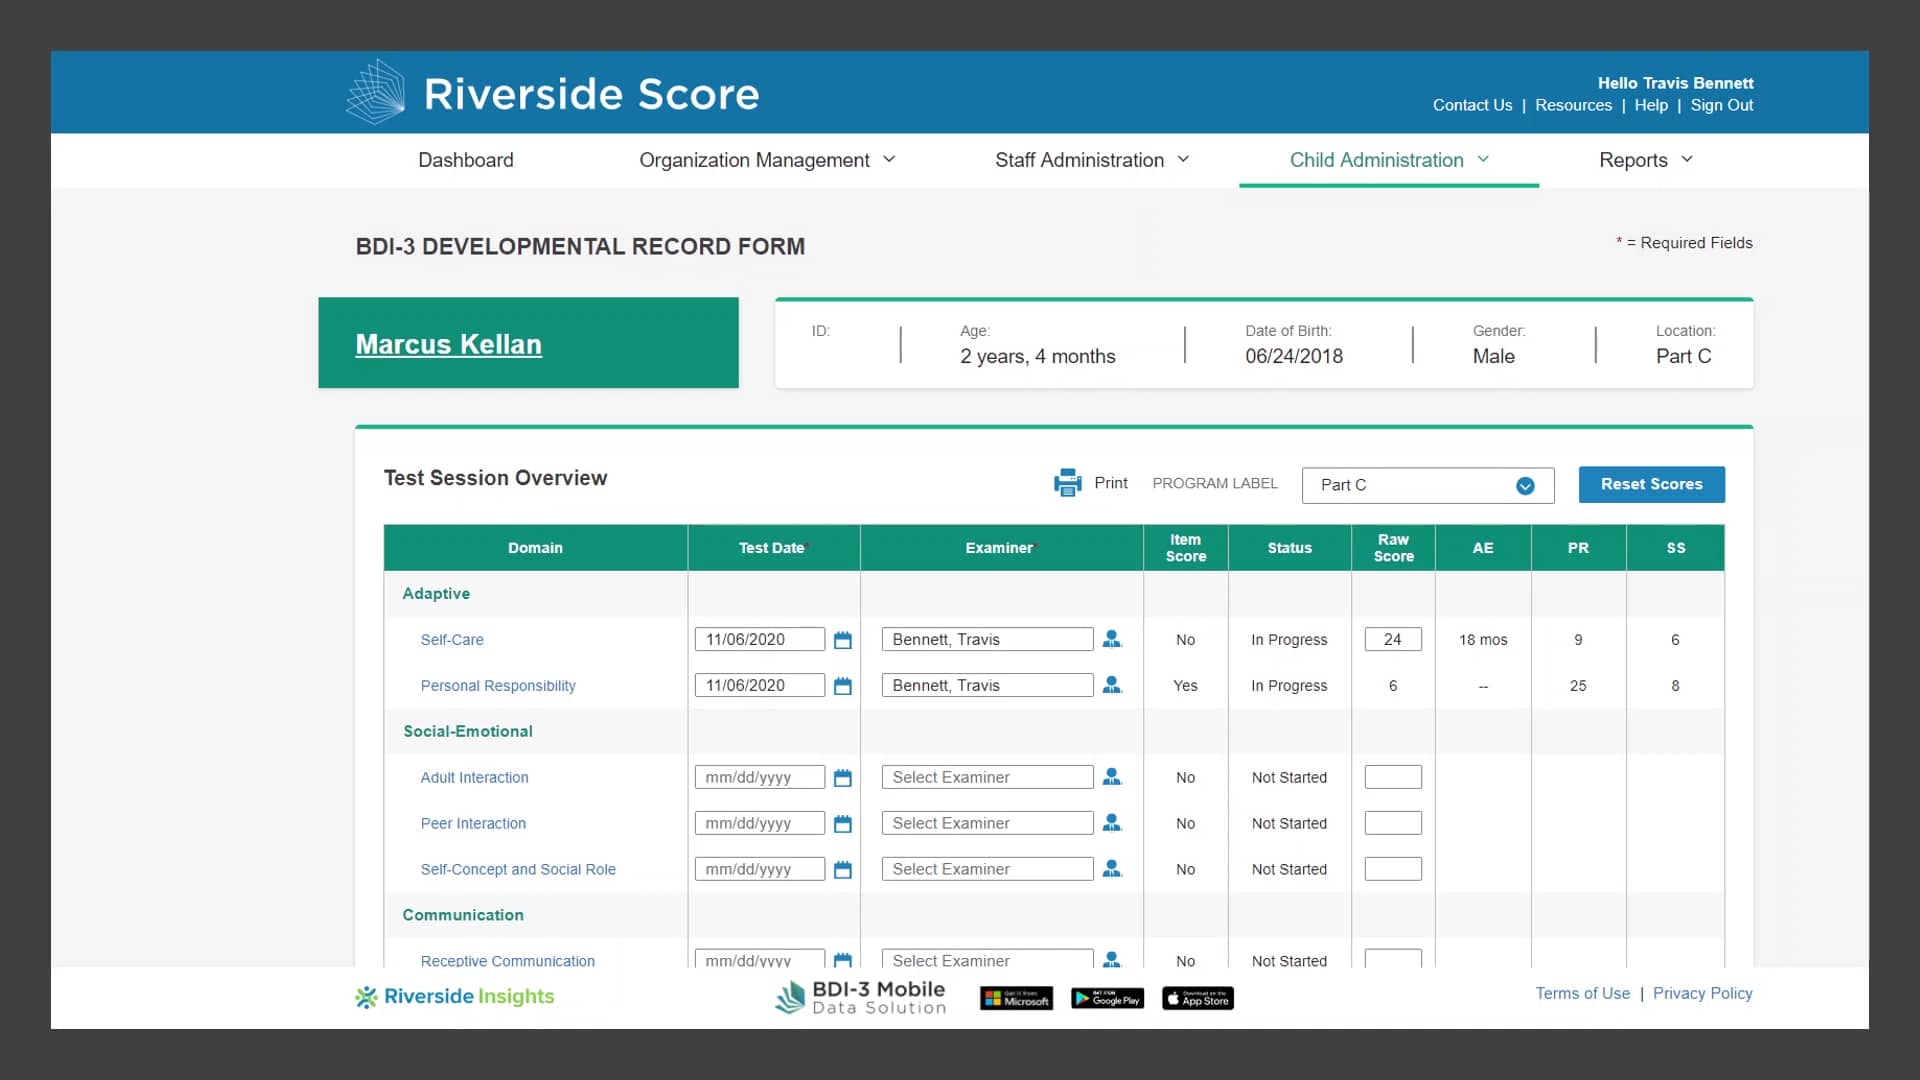
Task: Click the Reset Scores button
Action: tap(1652, 484)
